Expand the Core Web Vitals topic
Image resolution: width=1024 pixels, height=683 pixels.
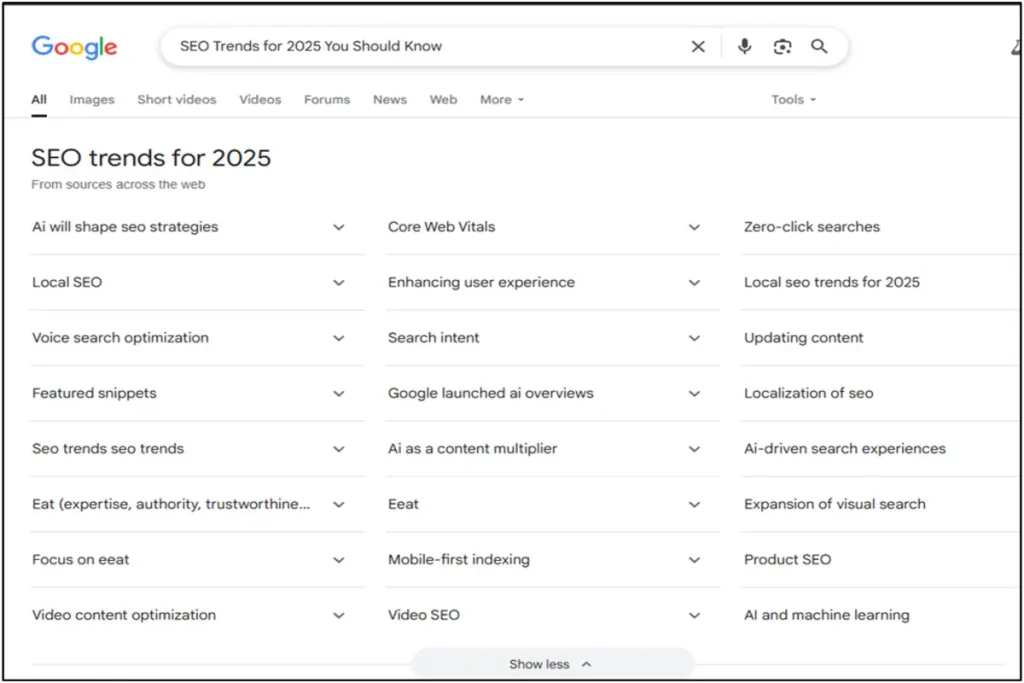[695, 227]
